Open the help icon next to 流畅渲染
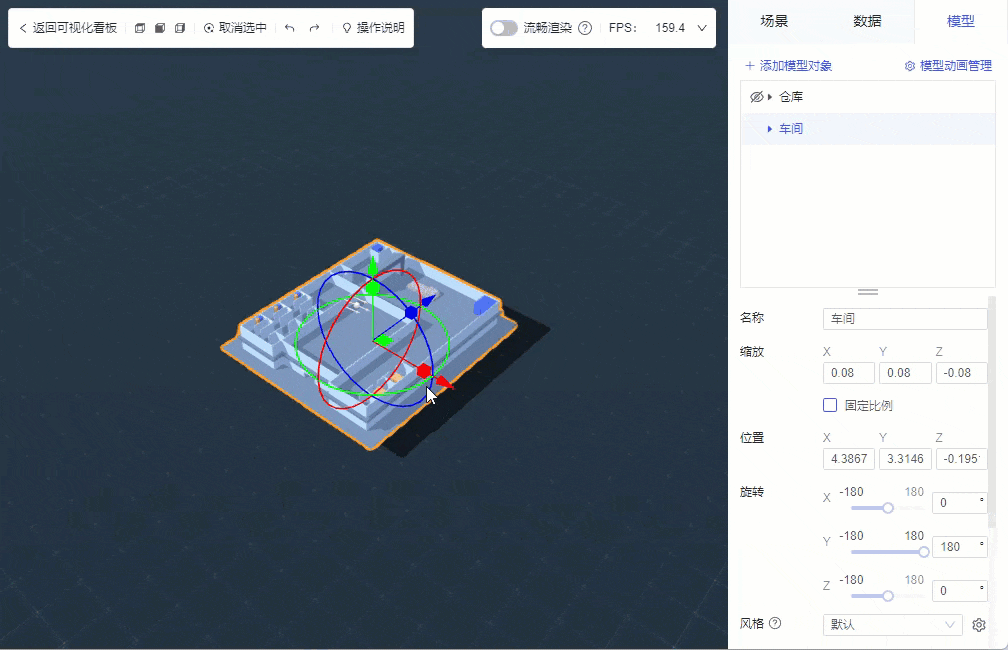The height and width of the screenshot is (650, 1008). [585, 28]
